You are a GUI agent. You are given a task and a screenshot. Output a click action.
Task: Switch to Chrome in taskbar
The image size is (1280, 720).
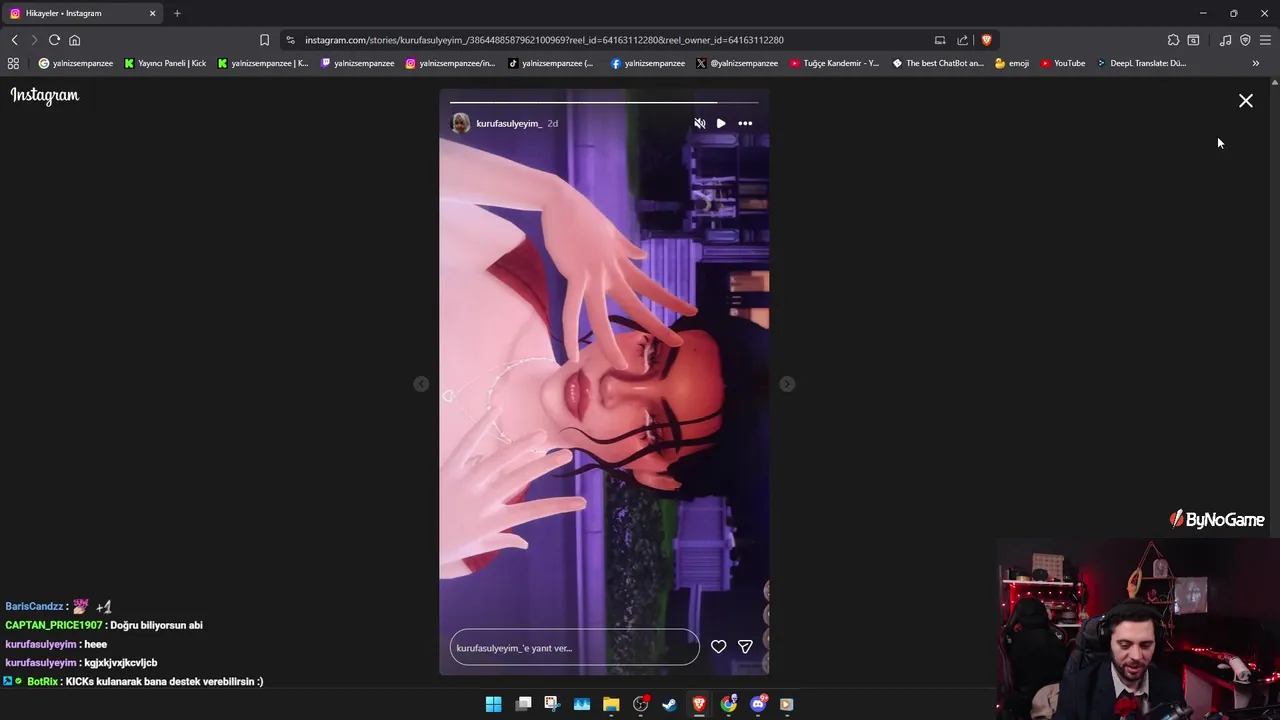click(729, 704)
